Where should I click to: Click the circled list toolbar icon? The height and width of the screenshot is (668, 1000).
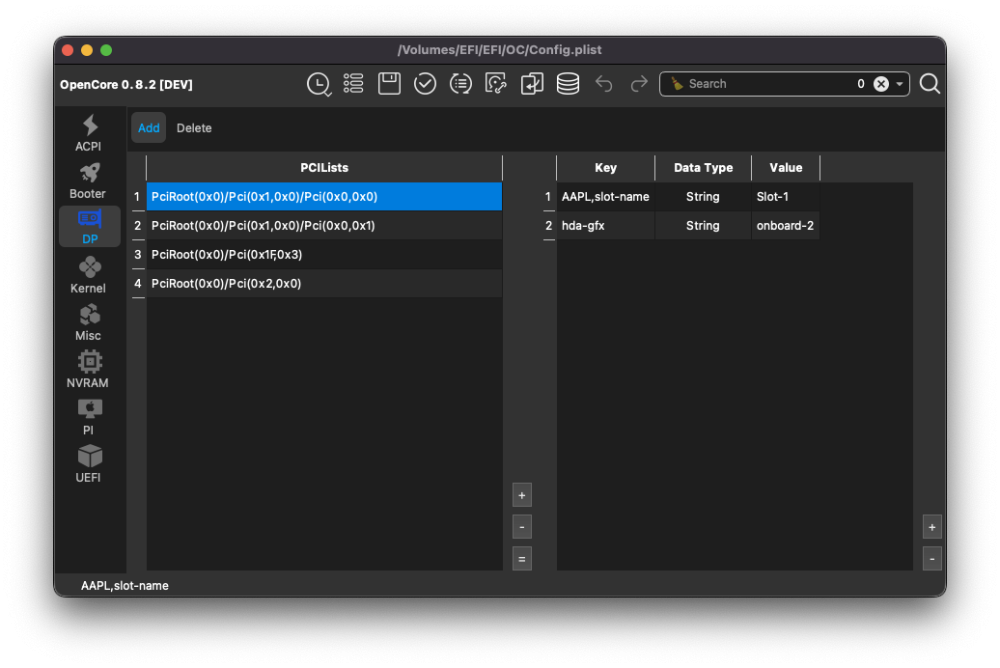pyautogui.click(x=460, y=84)
